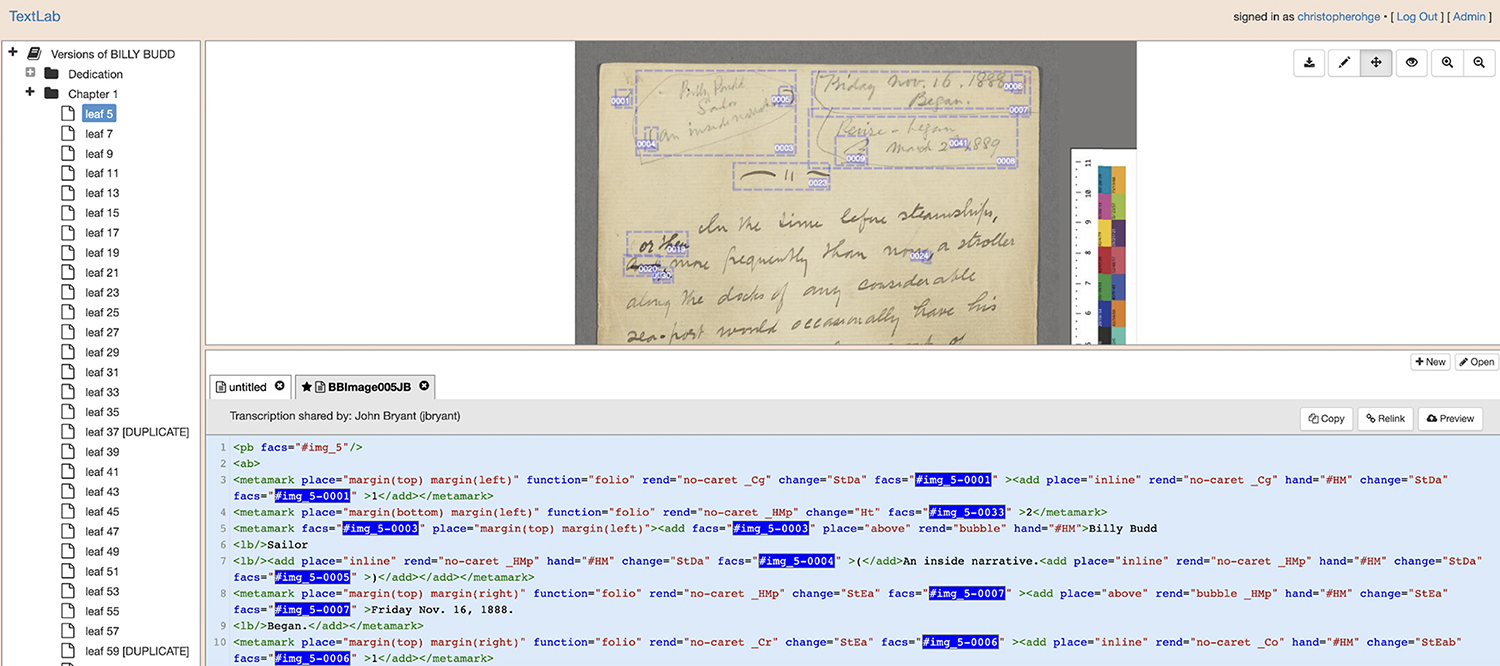Click the zoom out magnifier icon
Screen dimensions: 1500x666
(x=1480, y=62)
